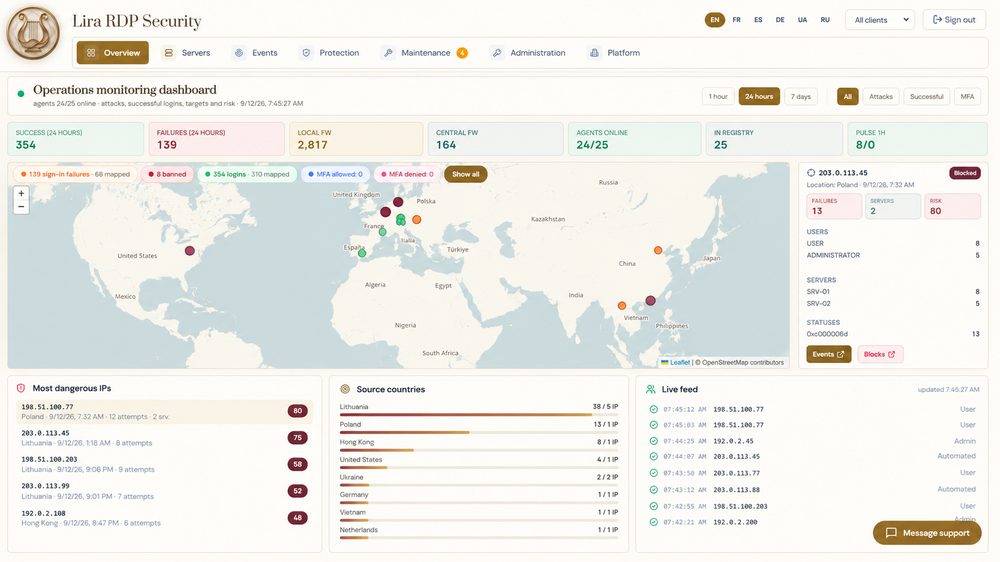
Task: Open the Platform tab
Action: pos(615,53)
